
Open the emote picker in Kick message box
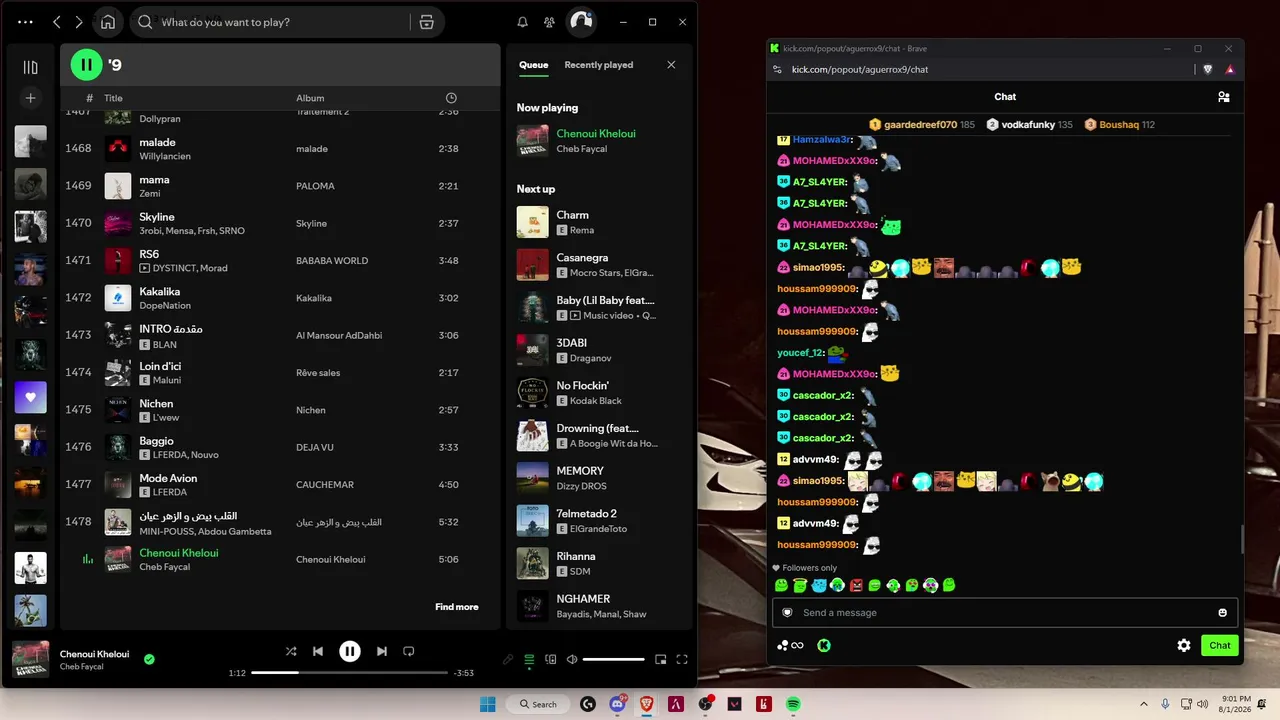pyautogui.click(x=1222, y=613)
